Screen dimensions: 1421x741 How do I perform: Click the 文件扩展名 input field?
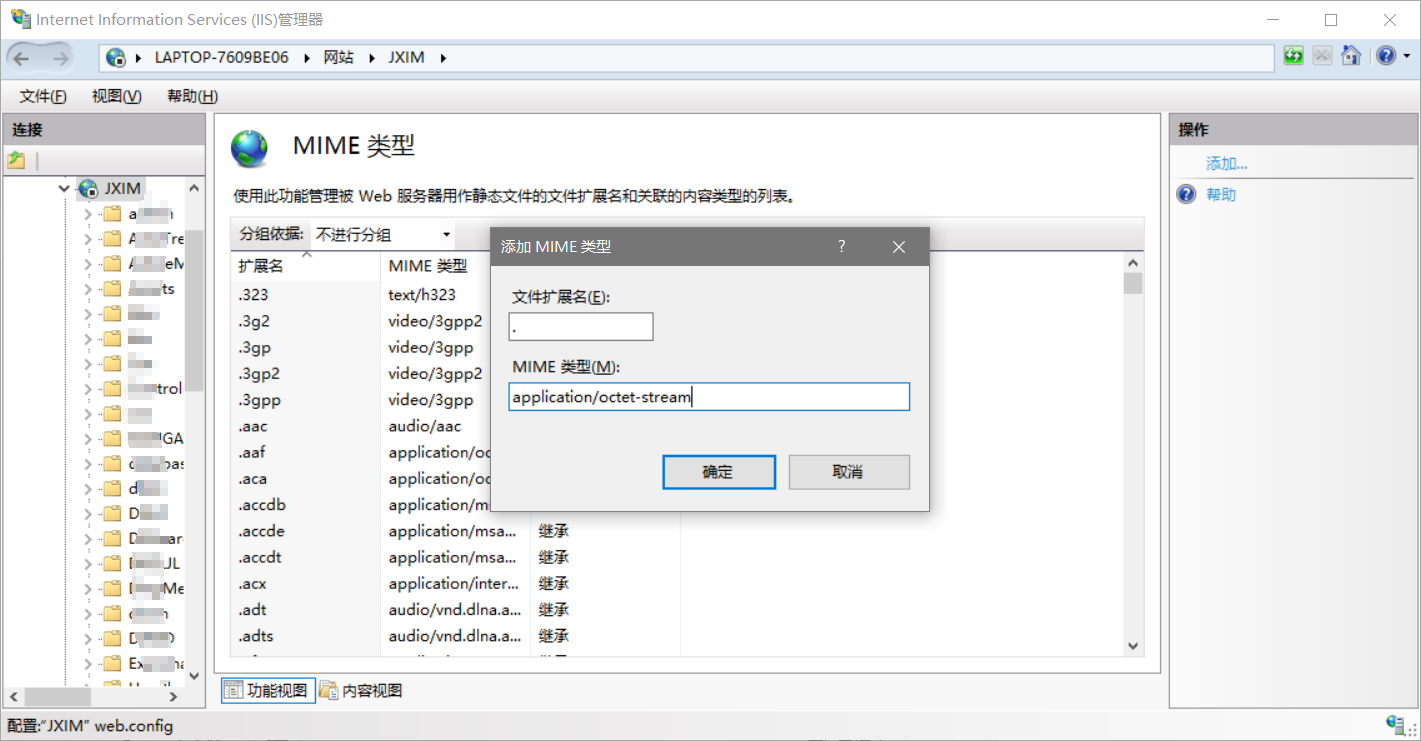tap(581, 326)
